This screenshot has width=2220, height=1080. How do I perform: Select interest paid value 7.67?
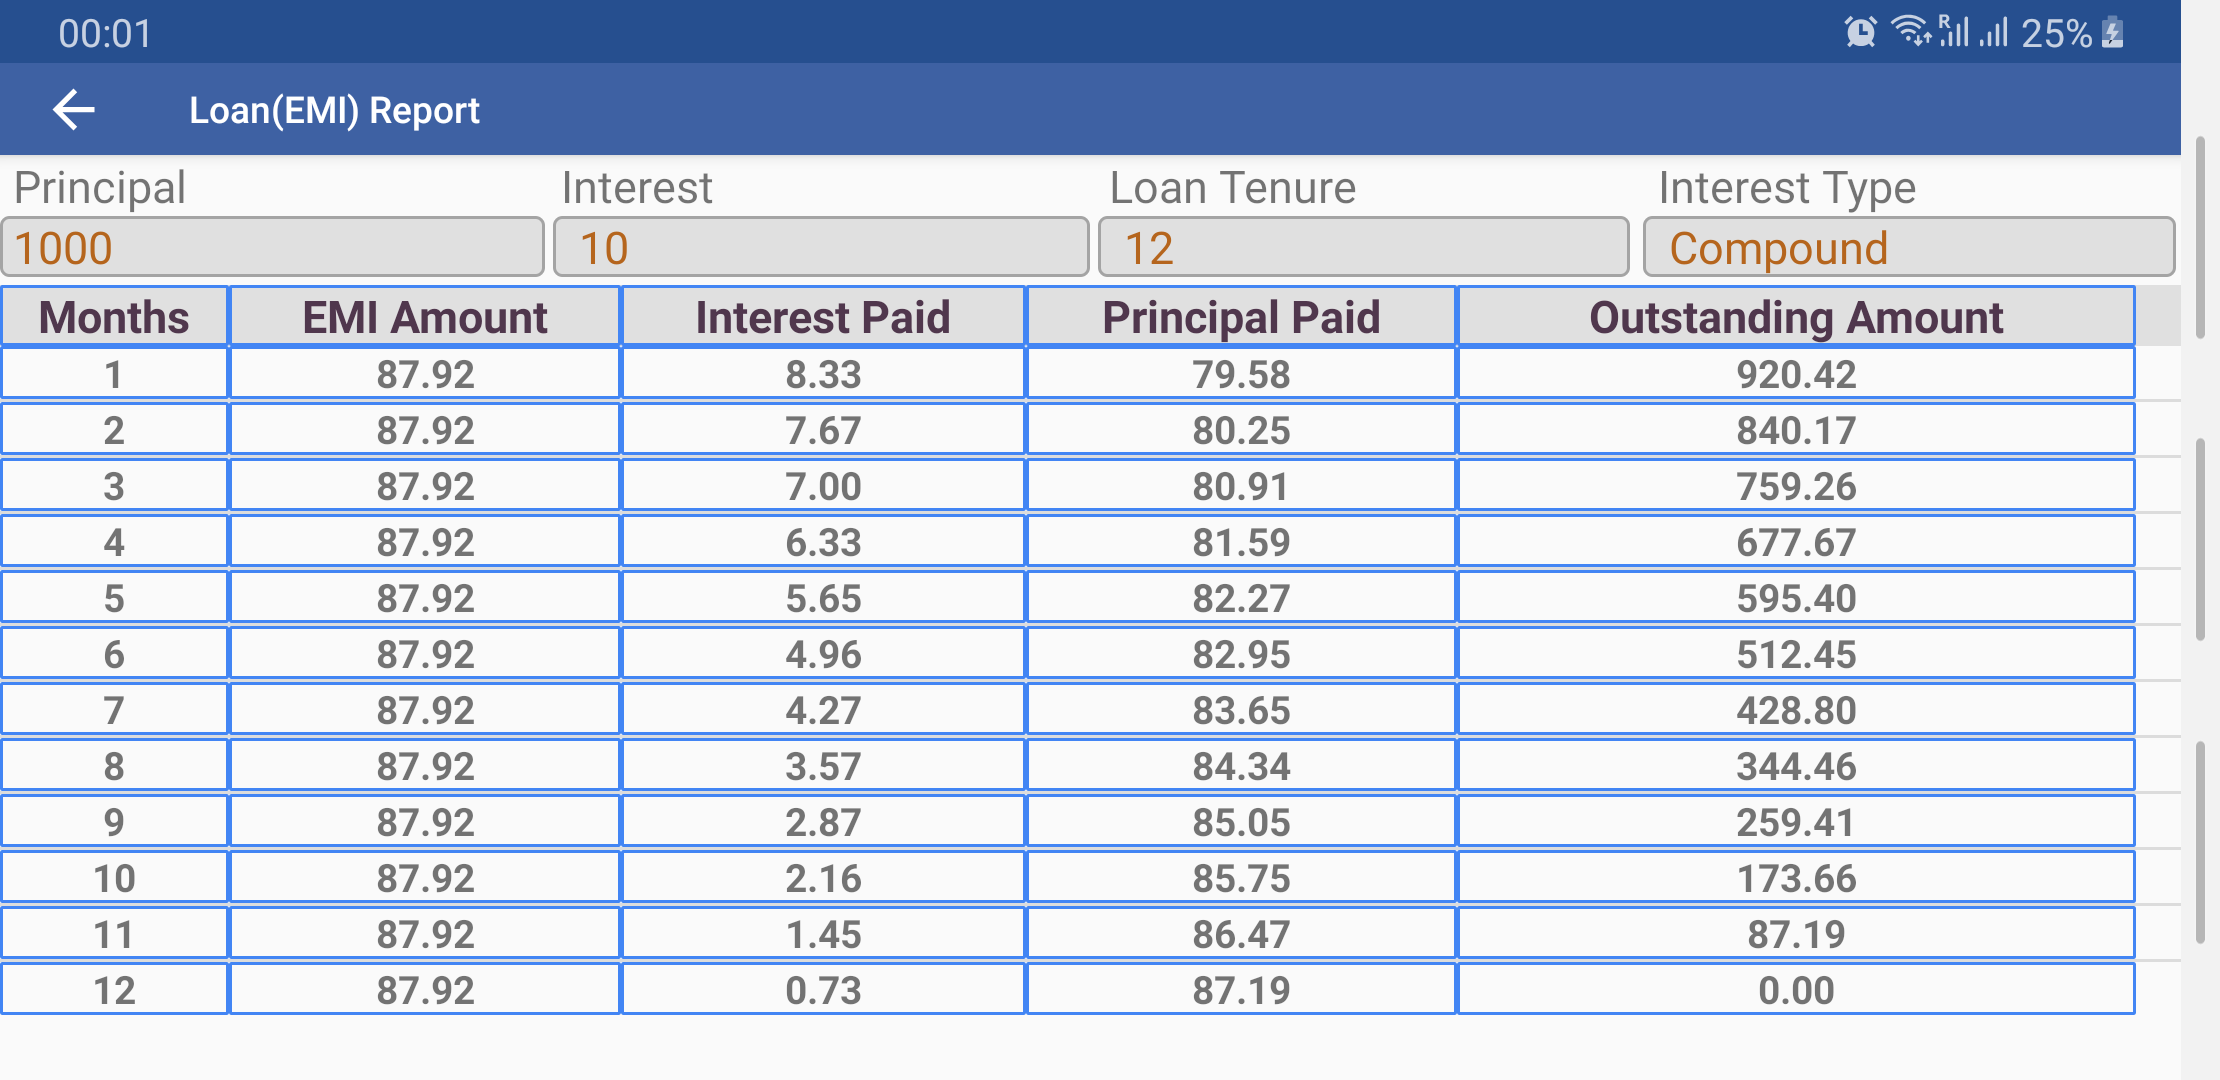pos(823,430)
